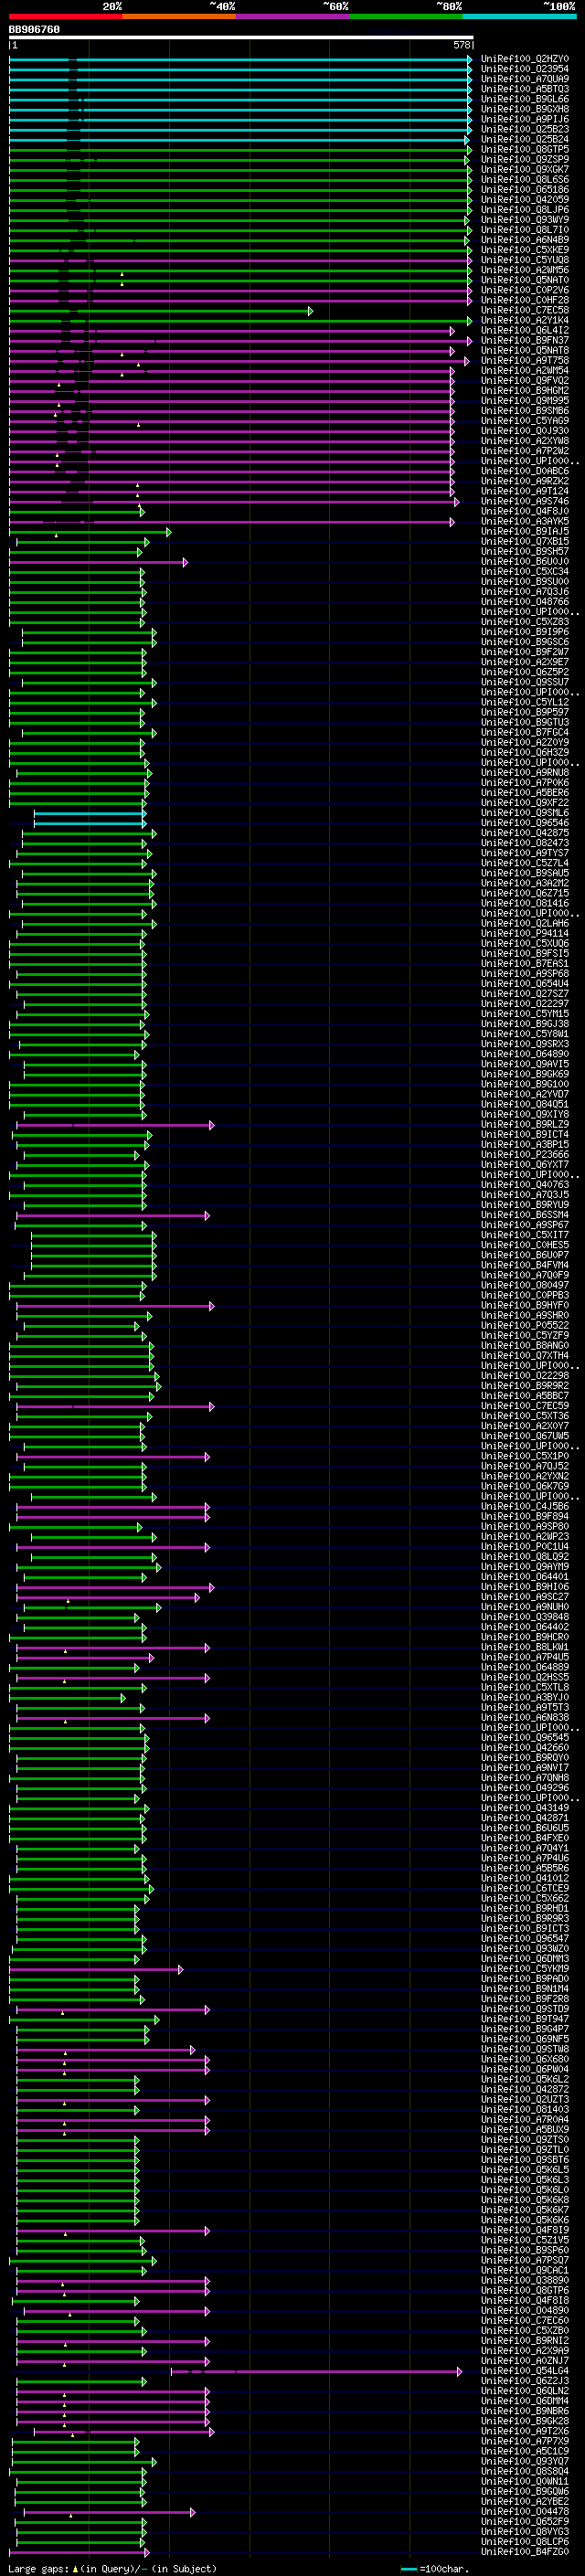585x2576 pixels.
Task: Select the UniRef100_C5YUQ8 label
Action: [x=525, y=260]
